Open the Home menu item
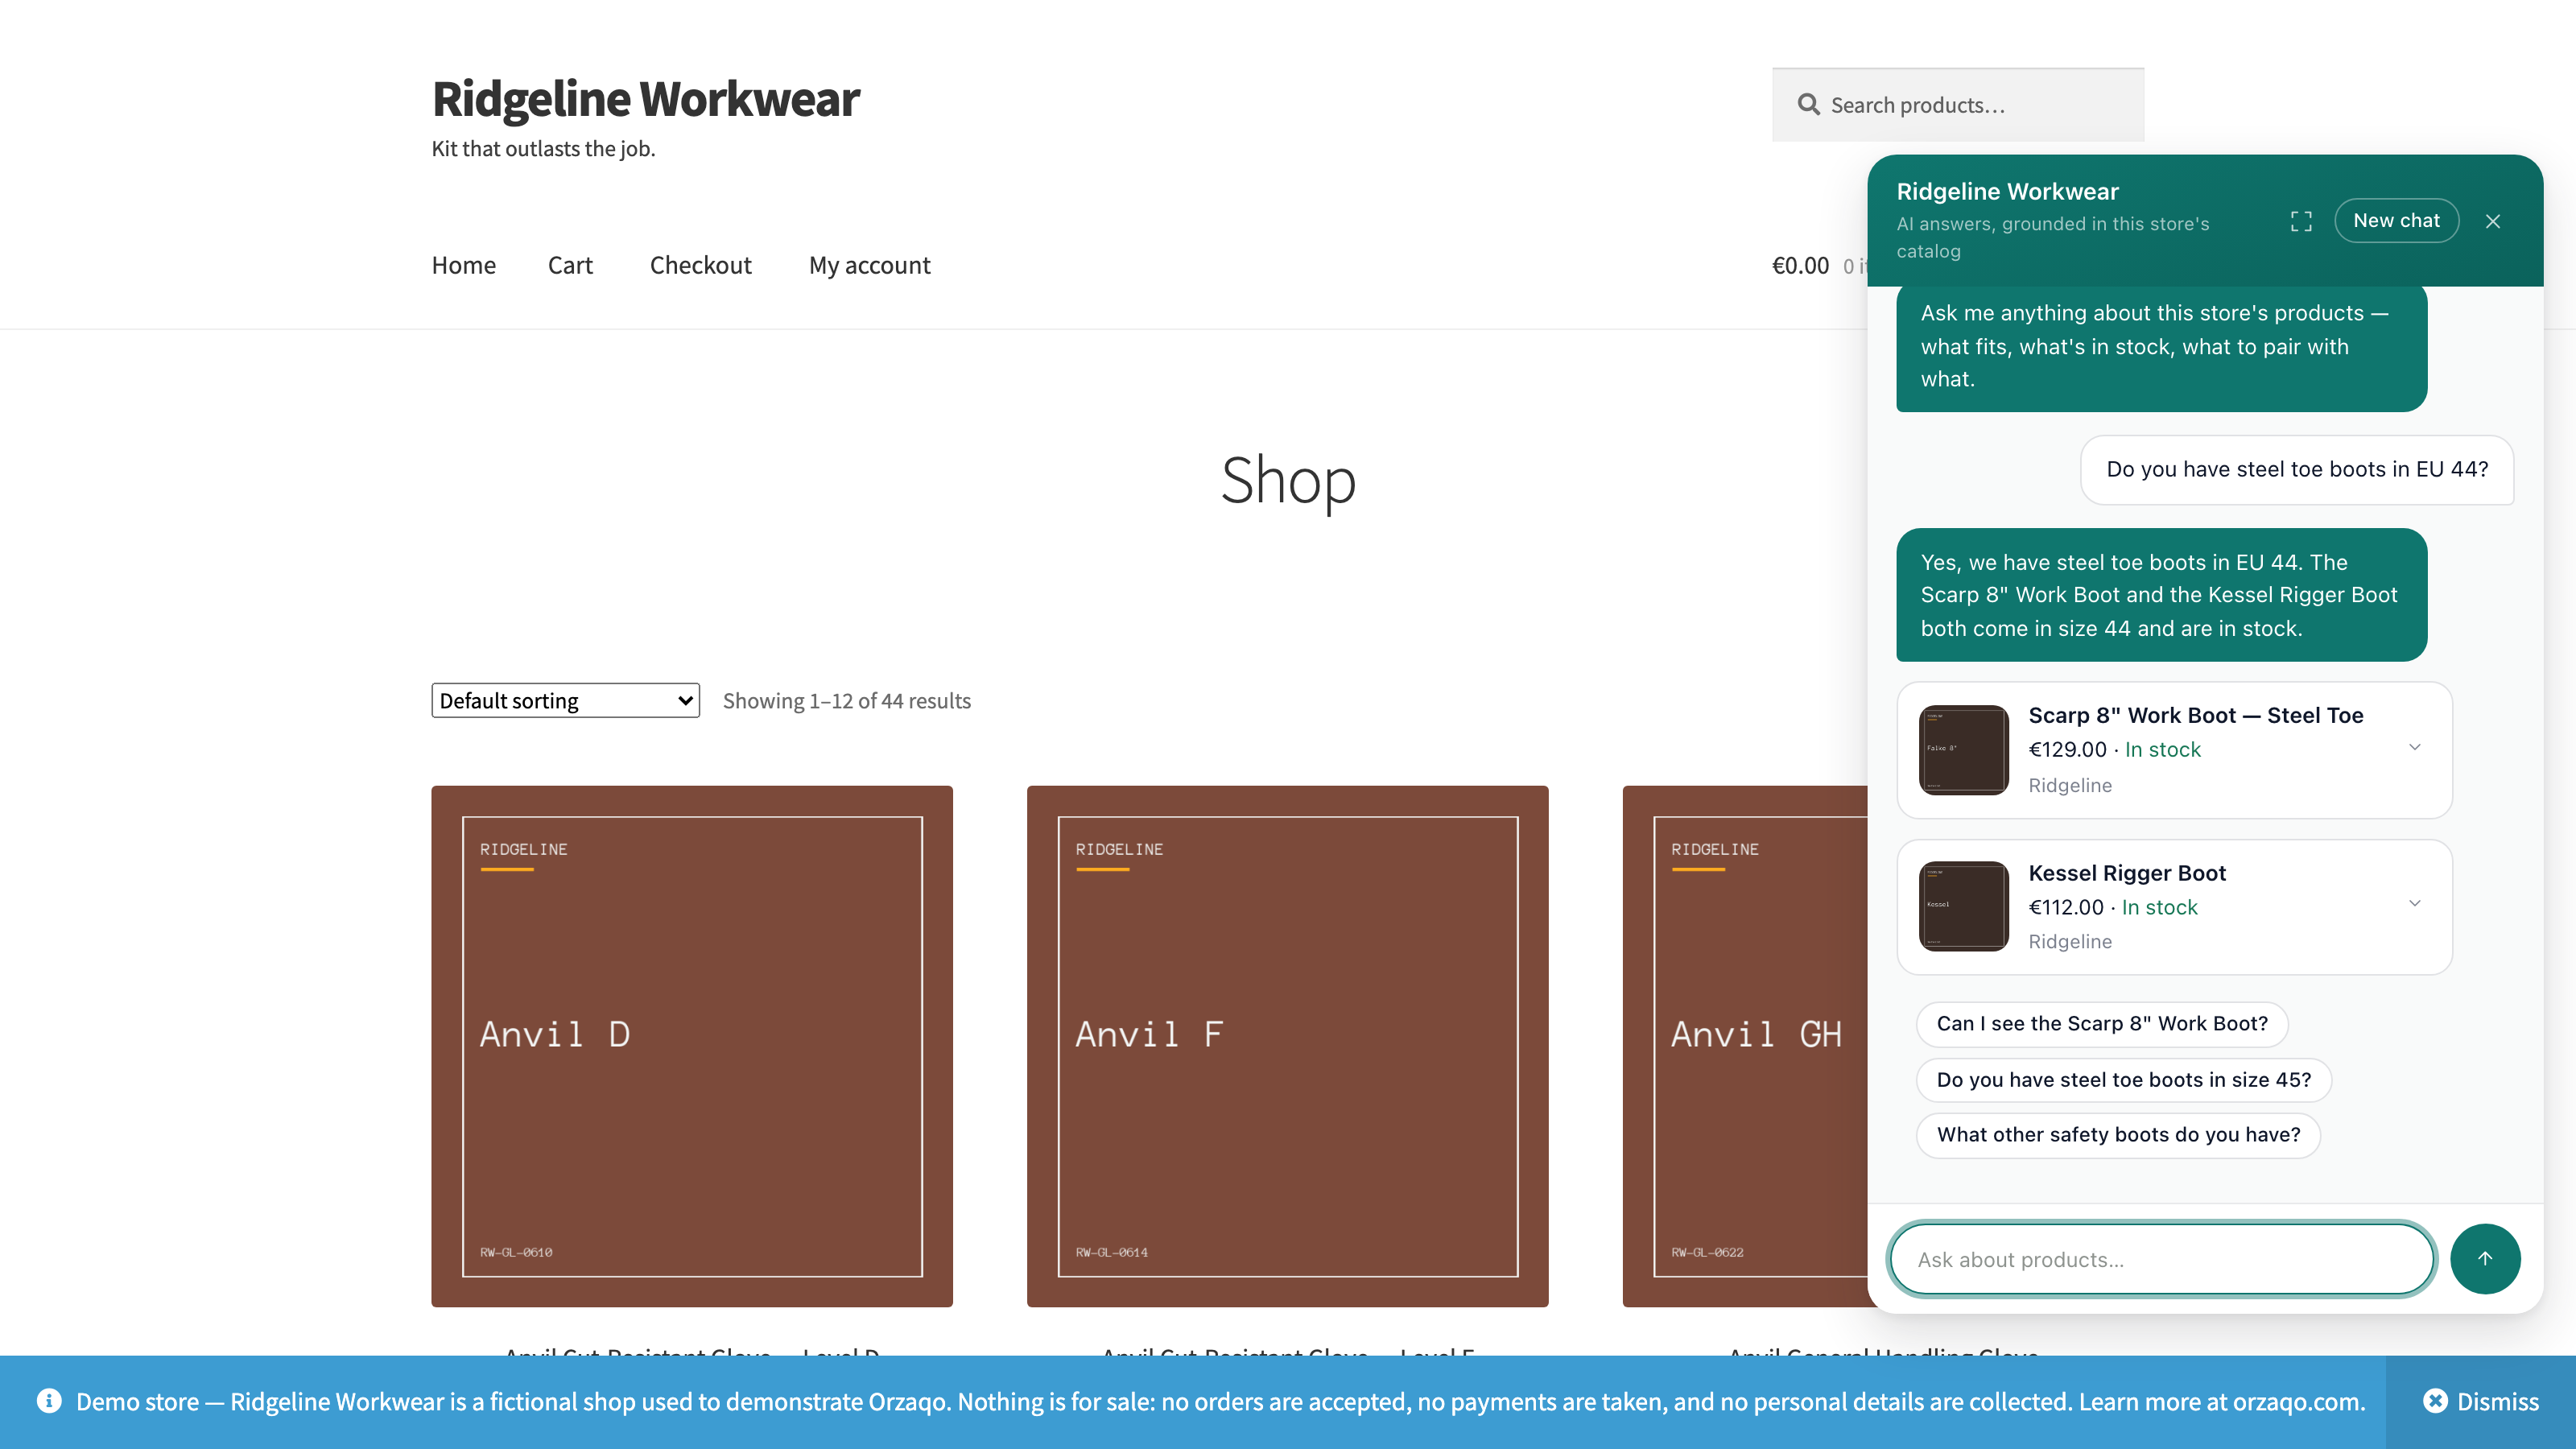 pos(463,265)
